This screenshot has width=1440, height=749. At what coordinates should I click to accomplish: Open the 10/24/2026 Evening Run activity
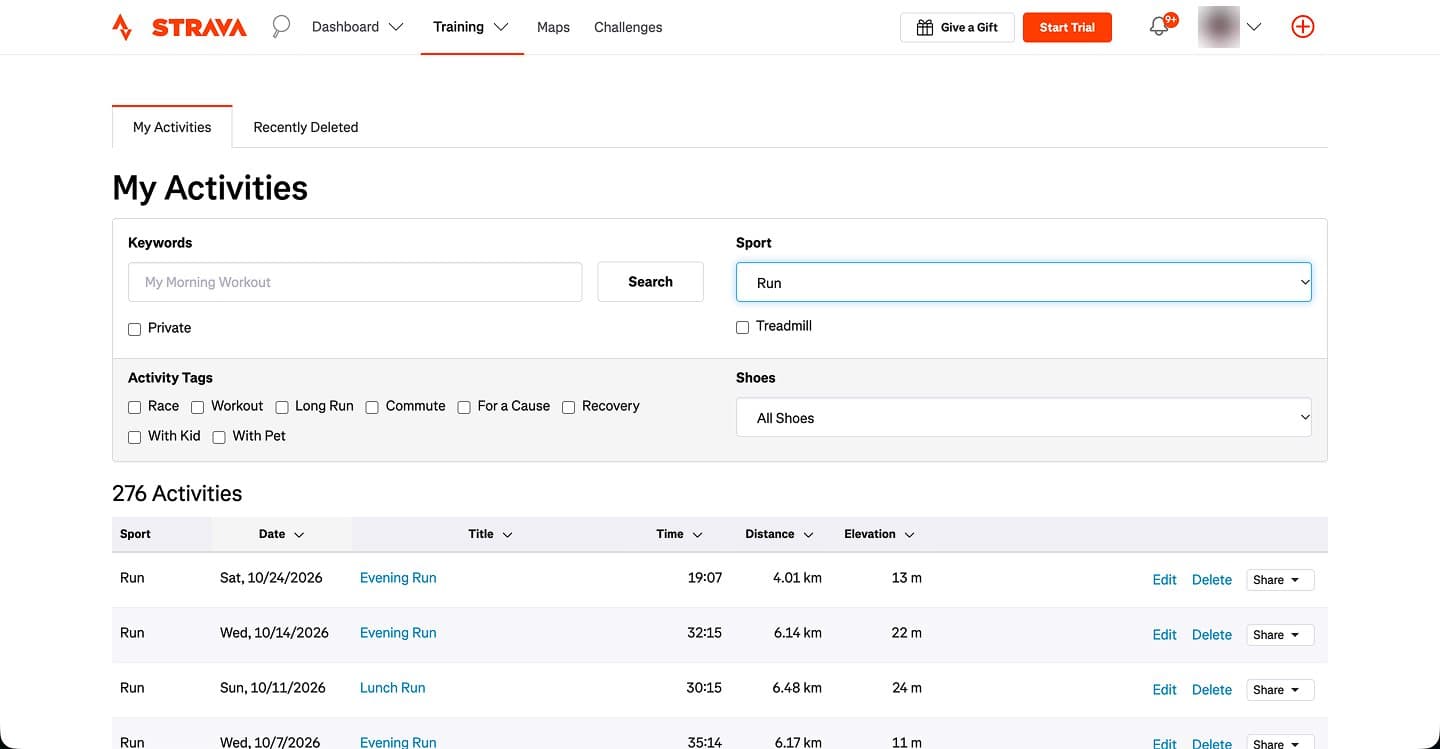(x=398, y=578)
